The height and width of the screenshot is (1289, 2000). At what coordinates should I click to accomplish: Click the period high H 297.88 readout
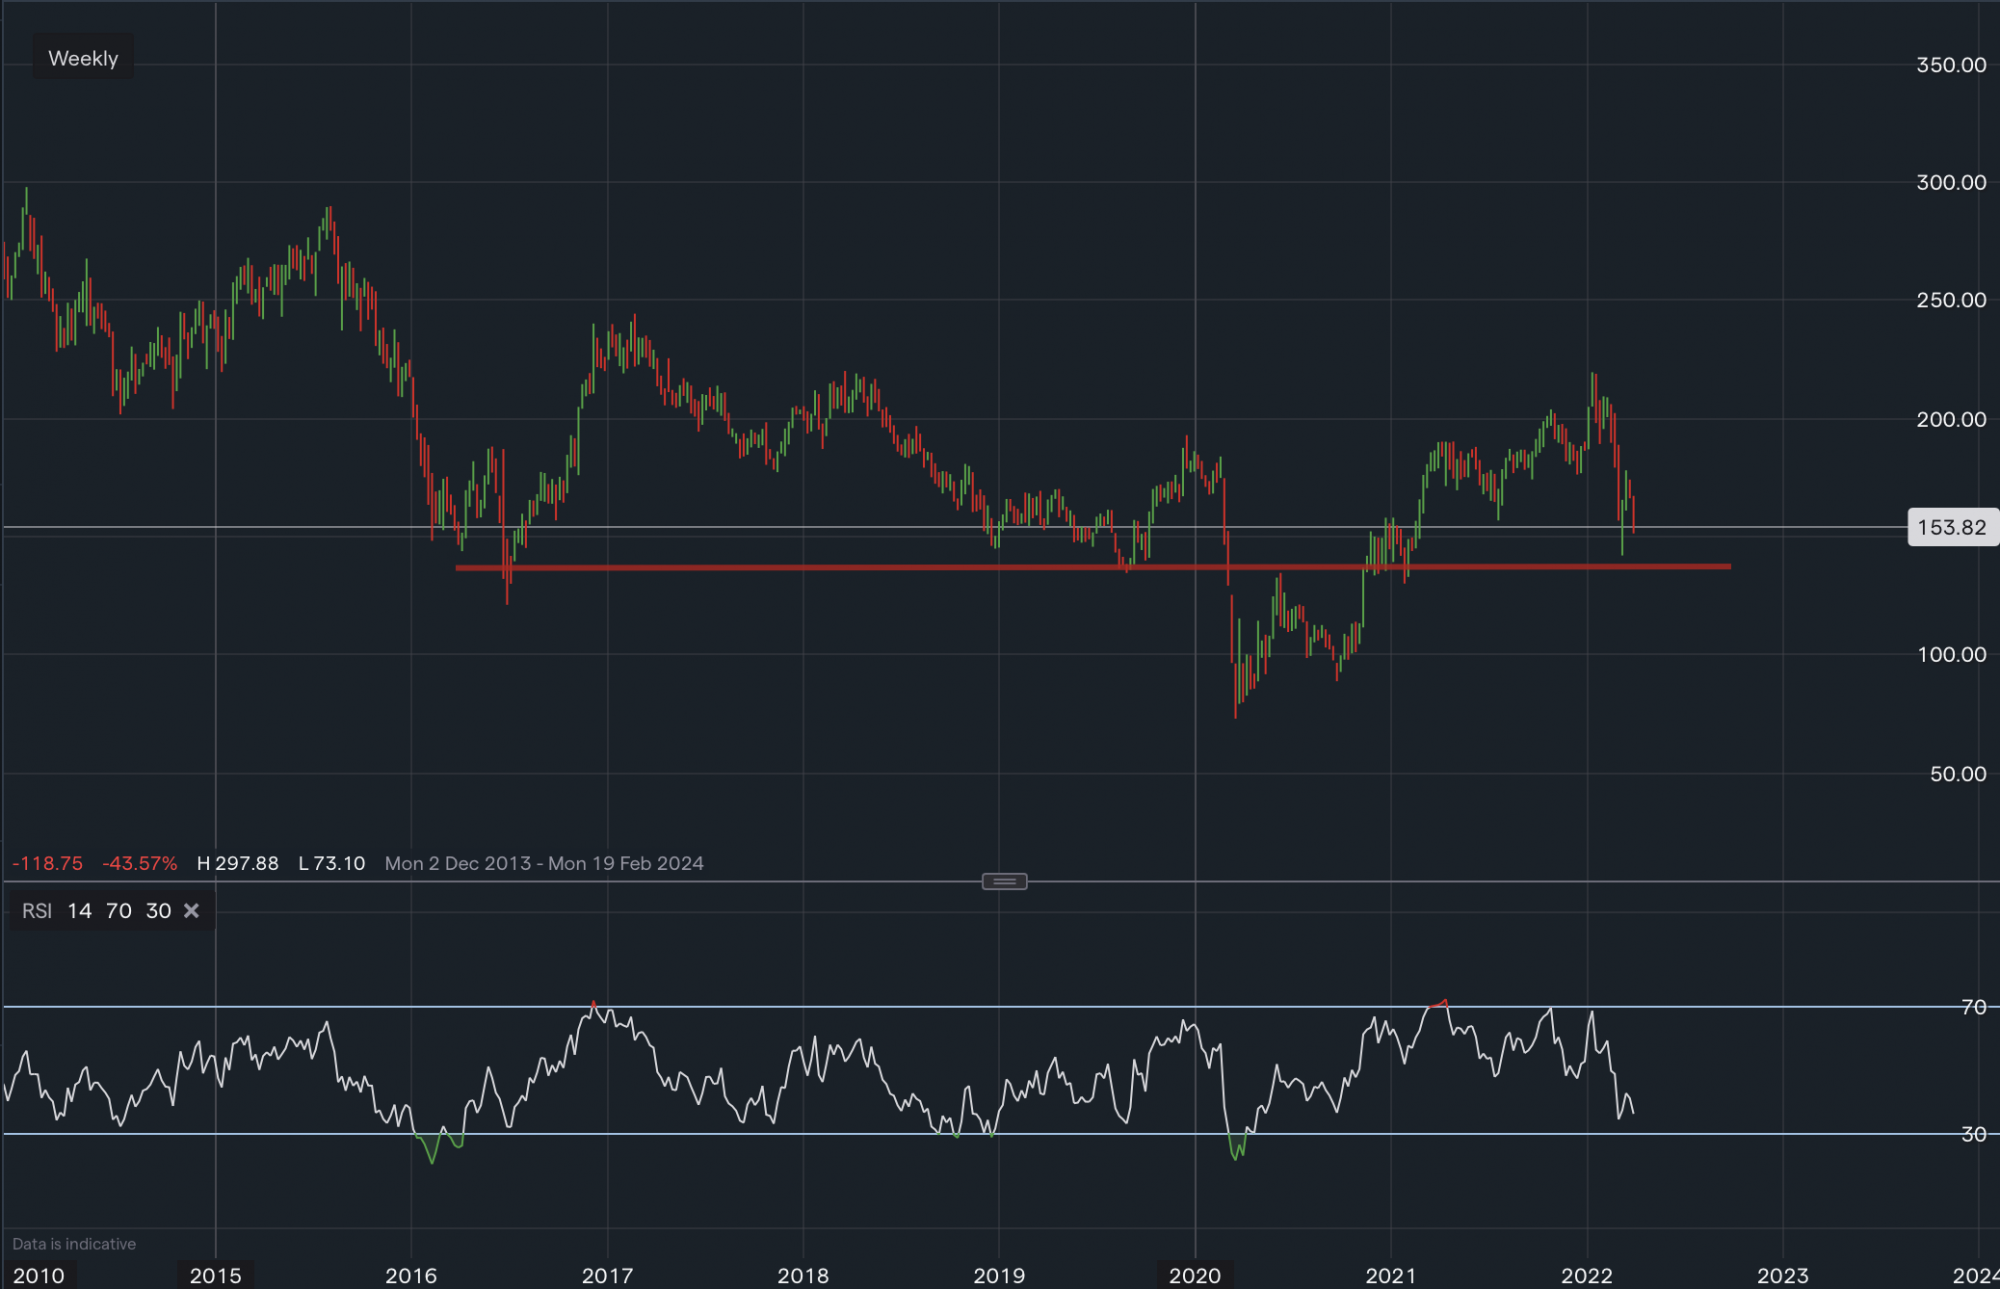(x=237, y=863)
